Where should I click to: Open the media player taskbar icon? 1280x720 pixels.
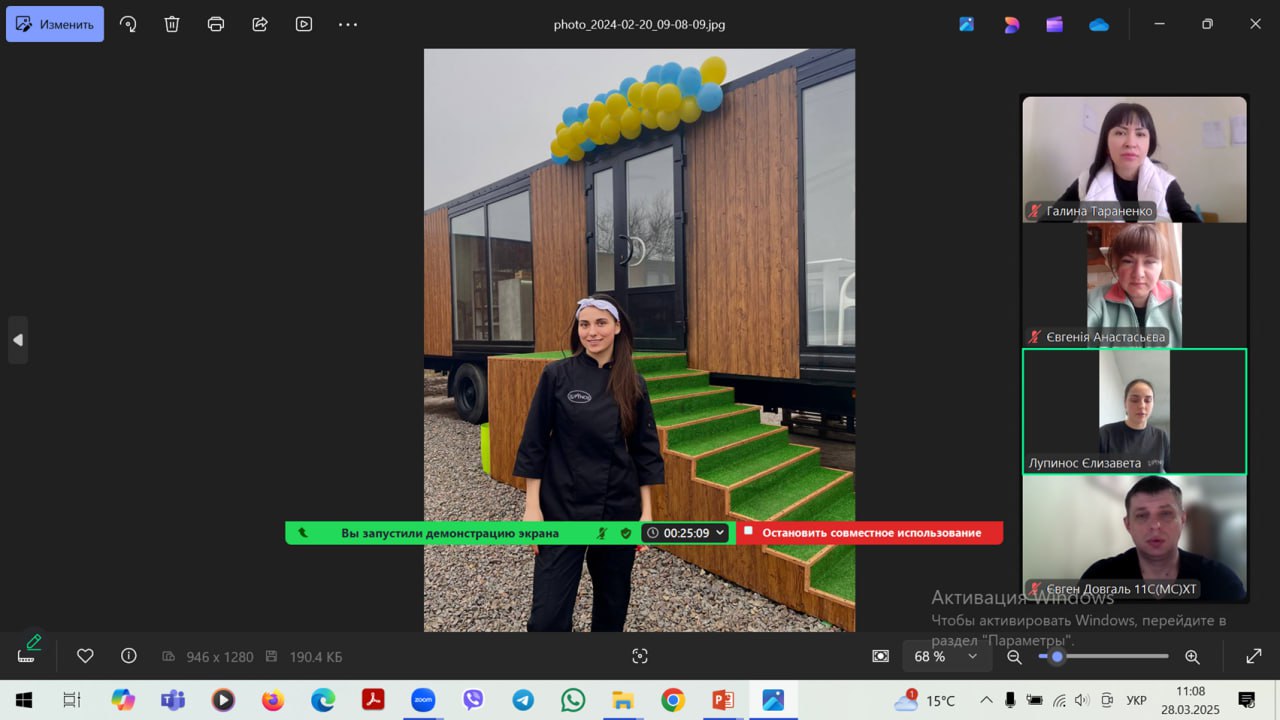[223, 700]
